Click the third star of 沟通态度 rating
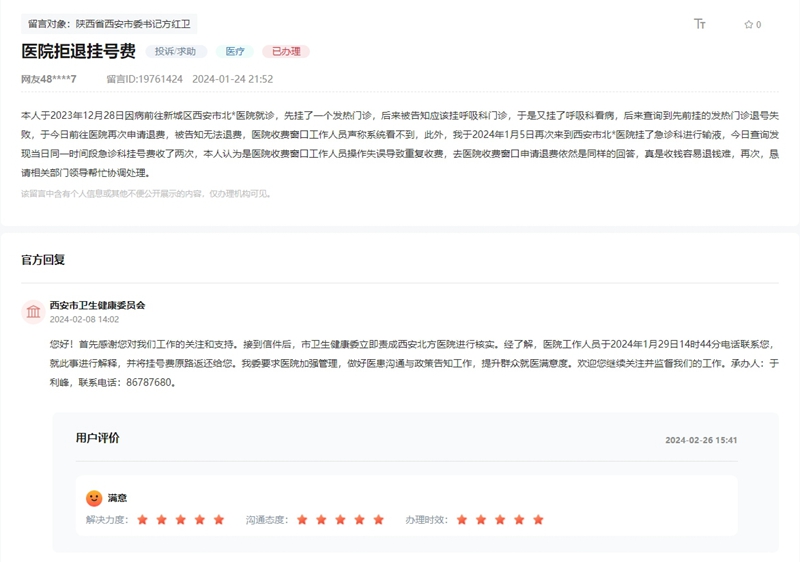The height and width of the screenshot is (562, 800). 340,520
